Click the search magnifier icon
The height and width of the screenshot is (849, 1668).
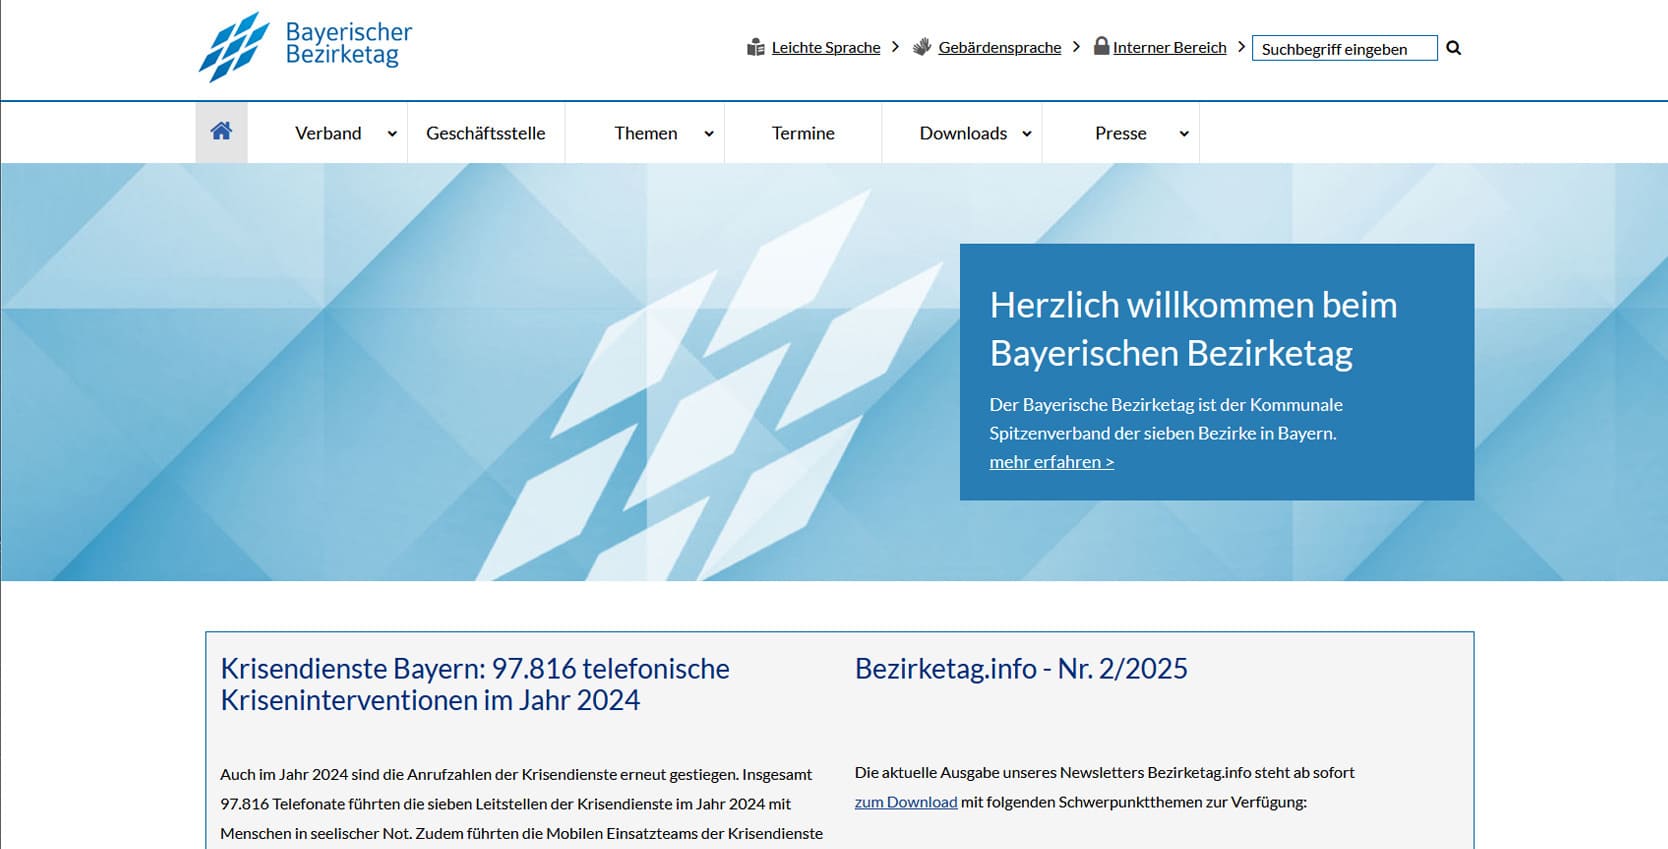[x=1453, y=48]
